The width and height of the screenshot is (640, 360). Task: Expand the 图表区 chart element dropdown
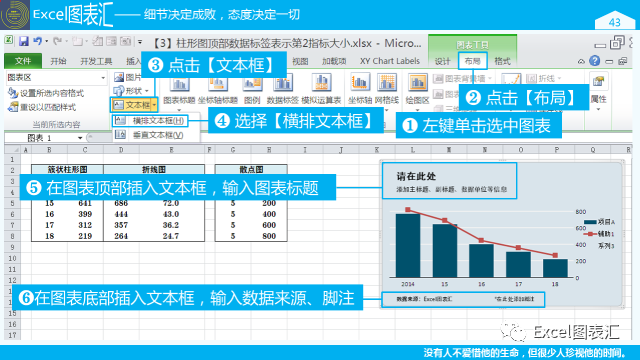coord(103,78)
